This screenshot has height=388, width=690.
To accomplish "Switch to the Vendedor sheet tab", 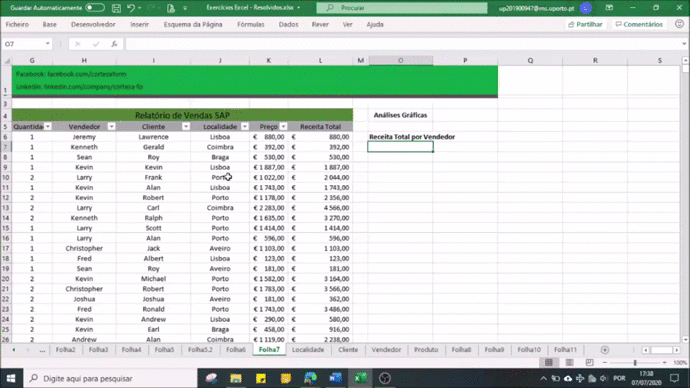I will 386,350.
